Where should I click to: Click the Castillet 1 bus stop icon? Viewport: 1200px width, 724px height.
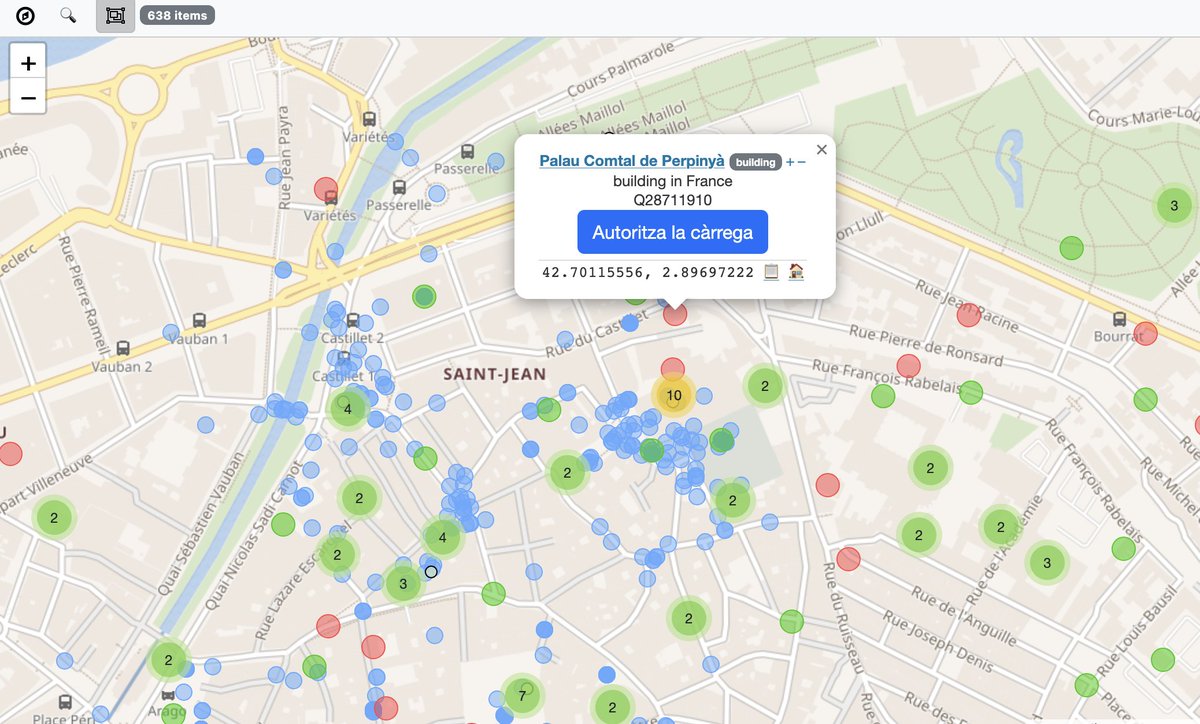(345, 358)
